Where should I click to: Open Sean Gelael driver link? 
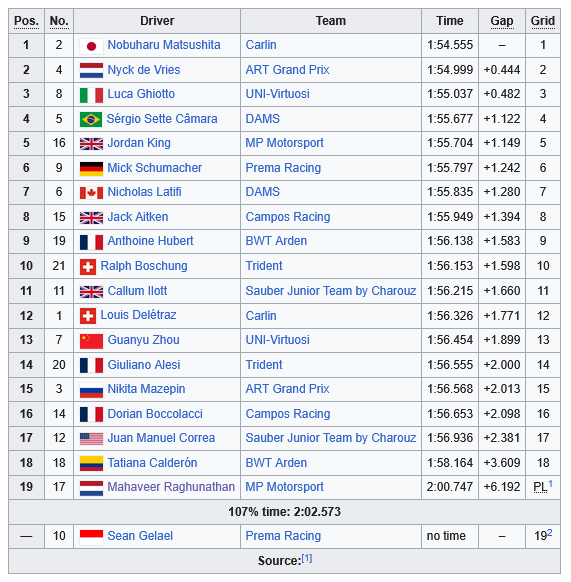[x=140, y=536]
